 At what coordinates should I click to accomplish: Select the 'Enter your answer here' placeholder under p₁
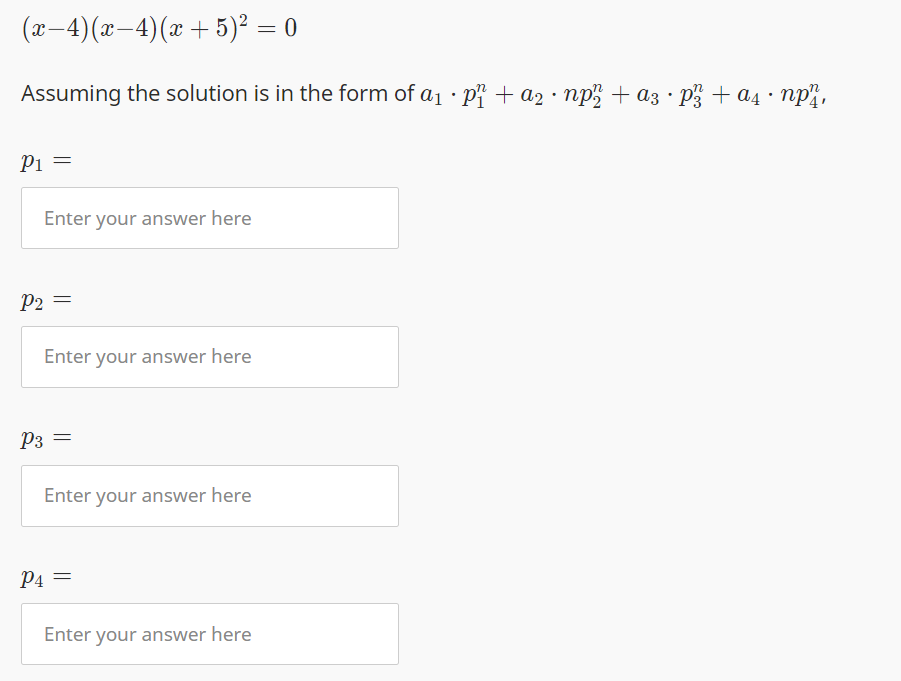click(146, 218)
